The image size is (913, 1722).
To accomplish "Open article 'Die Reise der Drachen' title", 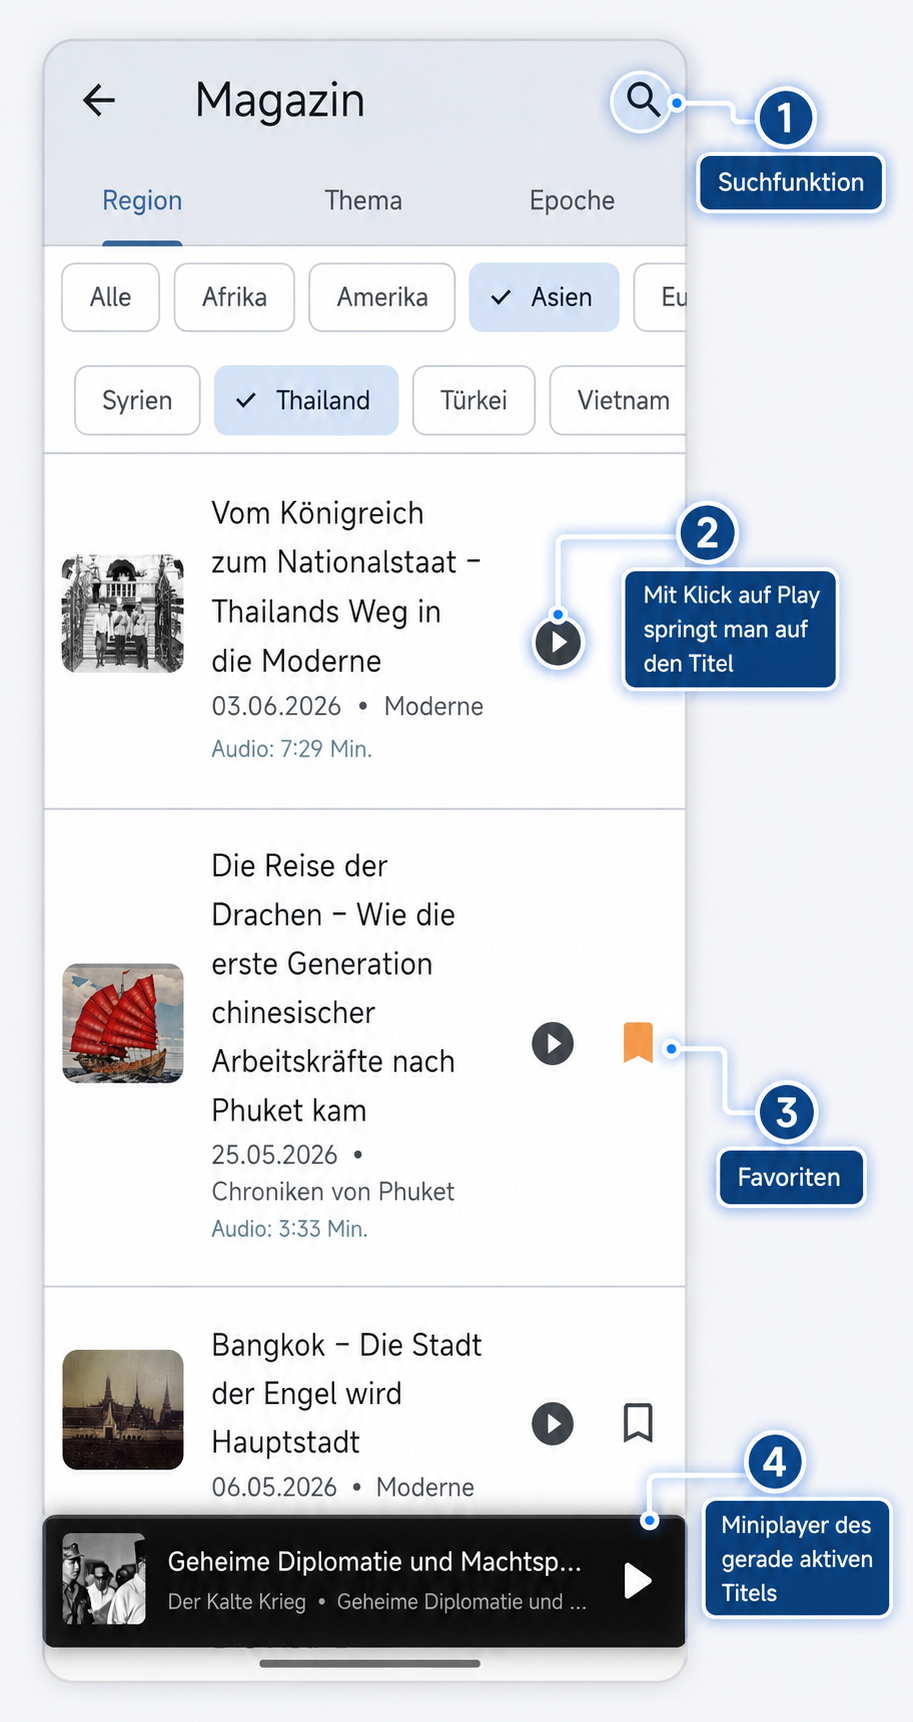I will pos(333,988).
